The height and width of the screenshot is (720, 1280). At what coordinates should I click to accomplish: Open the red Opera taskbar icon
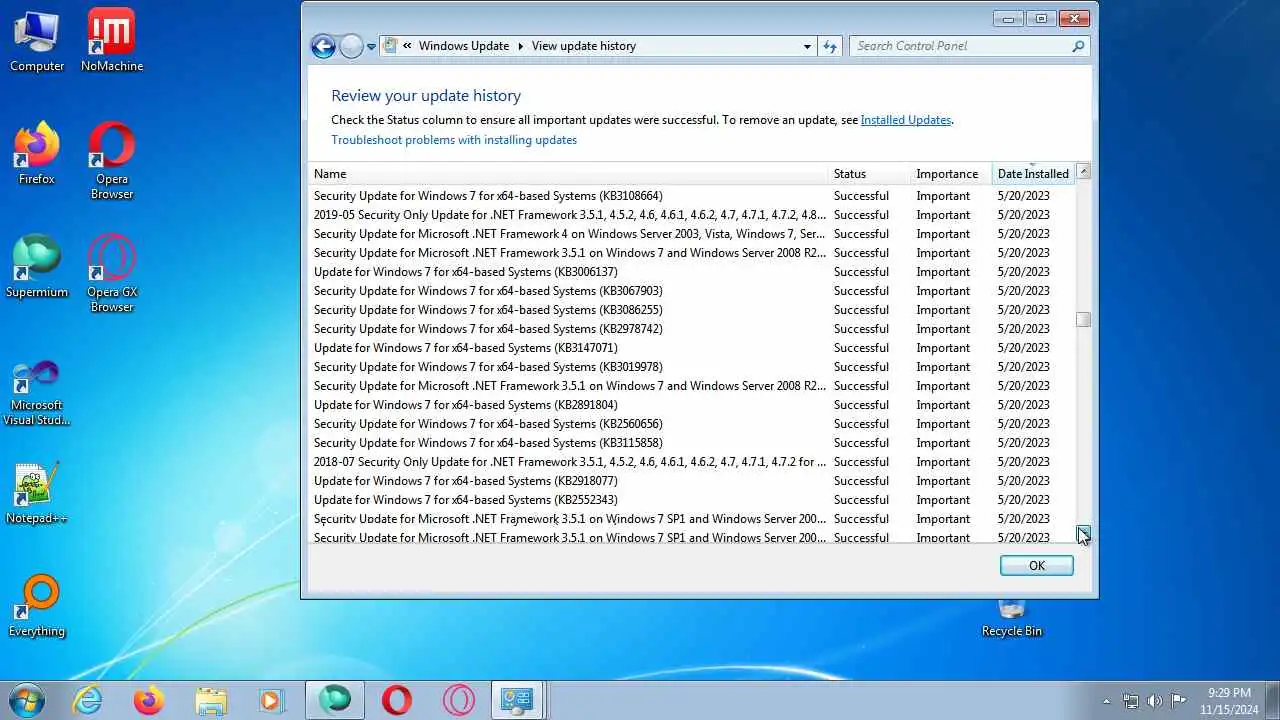point(397,701)
